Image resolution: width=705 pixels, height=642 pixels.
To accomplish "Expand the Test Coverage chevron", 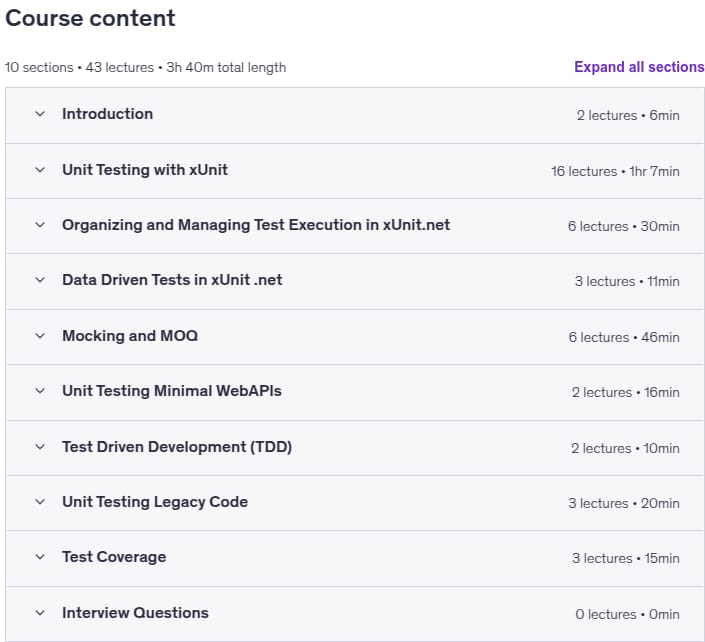I will (40, 557).
